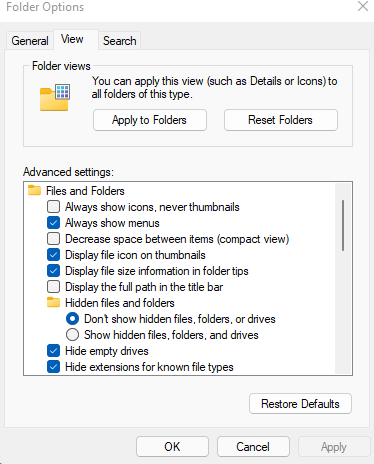
Task: Select Show hidden files, folders, and drives
Action: (72, 335)
